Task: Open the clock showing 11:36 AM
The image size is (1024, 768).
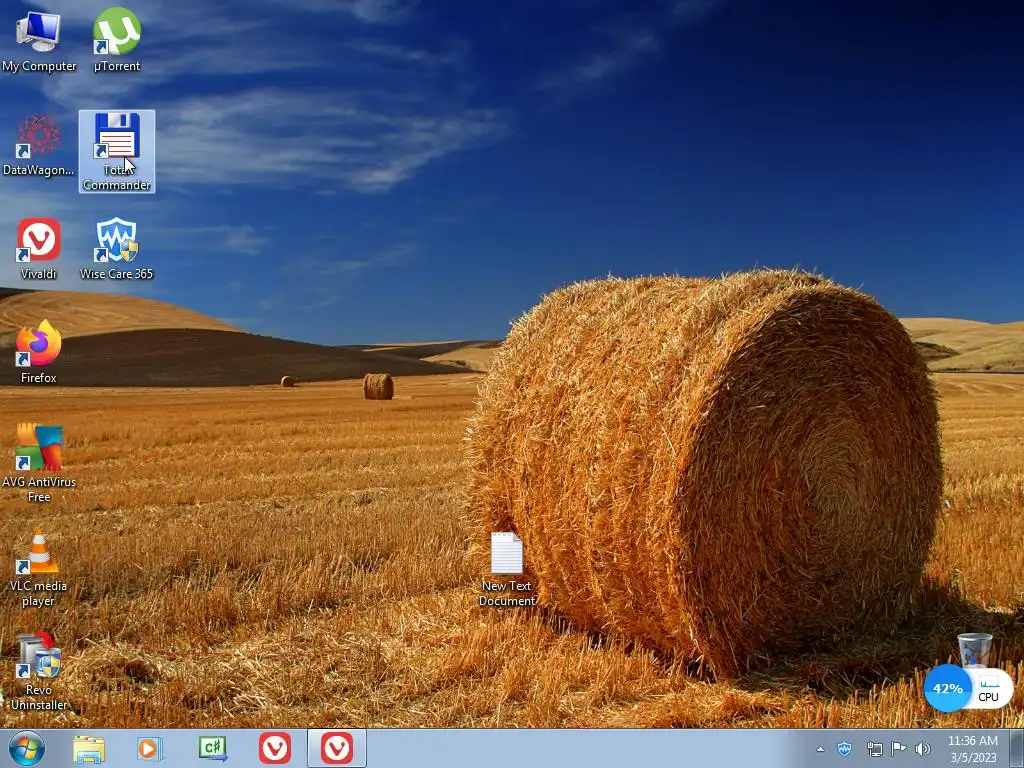Action: coord(972,749)
